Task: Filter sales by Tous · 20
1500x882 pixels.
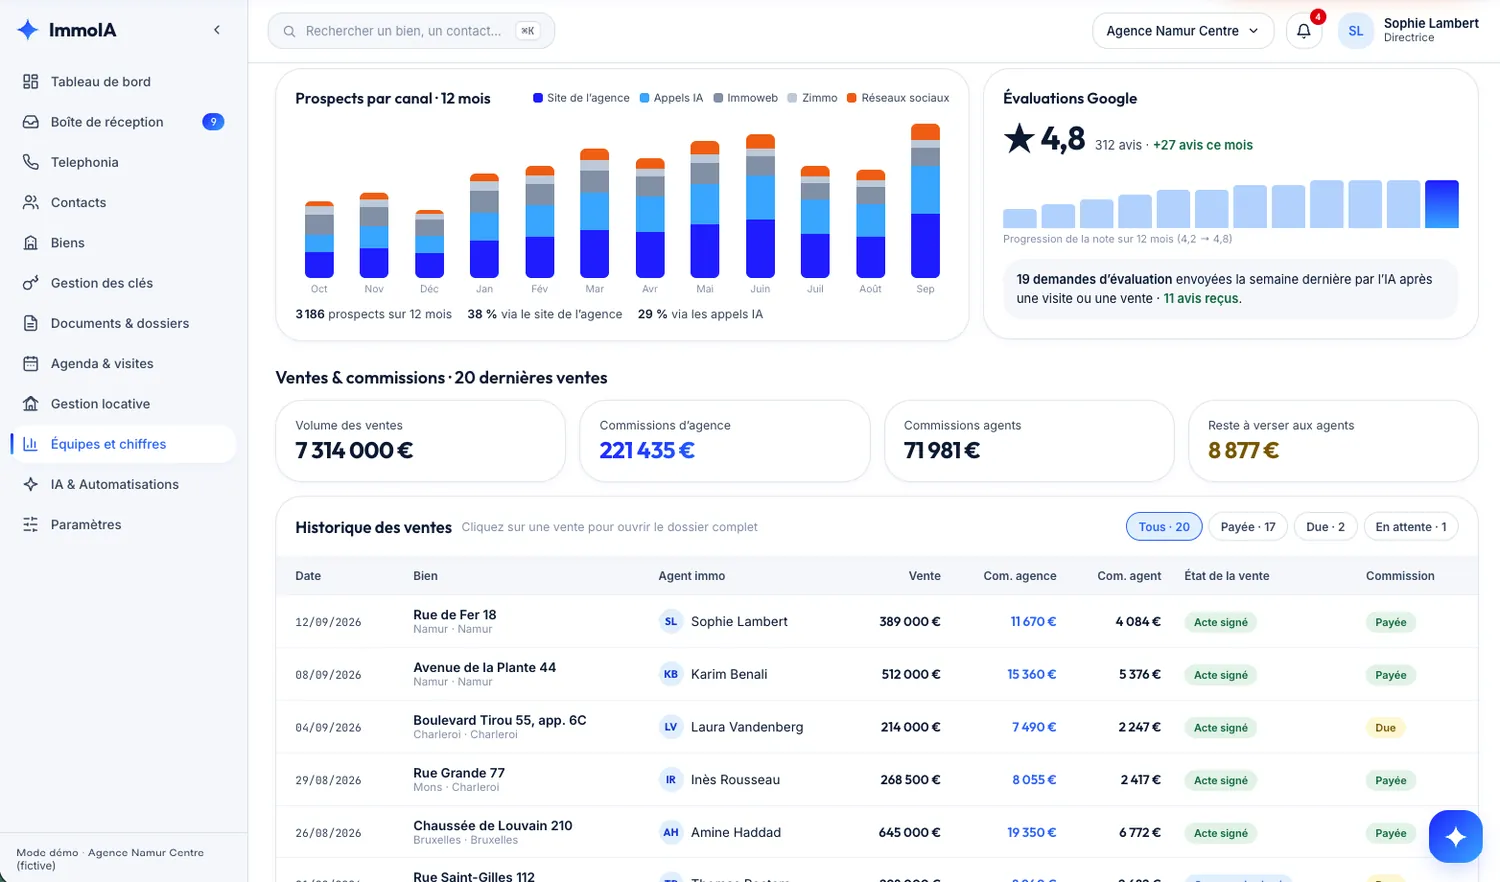Action: point(1164,527)
